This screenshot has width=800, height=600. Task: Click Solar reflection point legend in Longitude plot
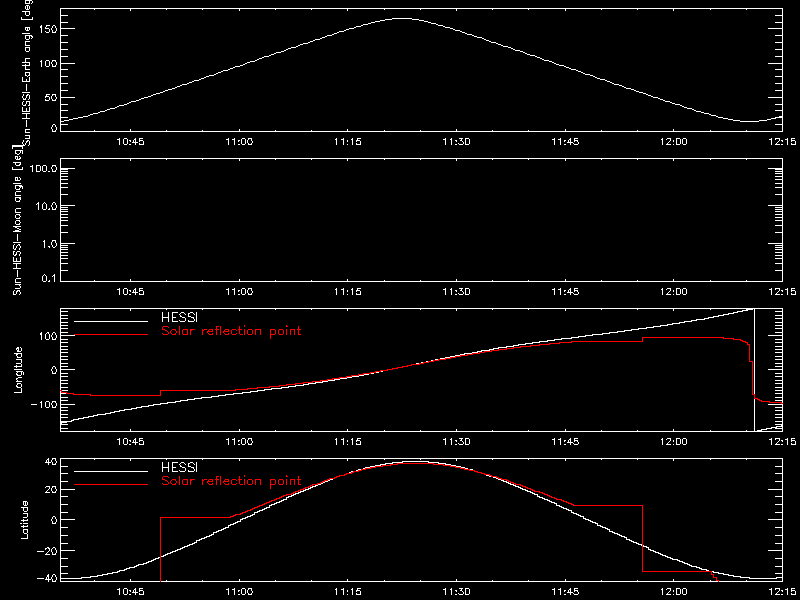coord(231,331)
